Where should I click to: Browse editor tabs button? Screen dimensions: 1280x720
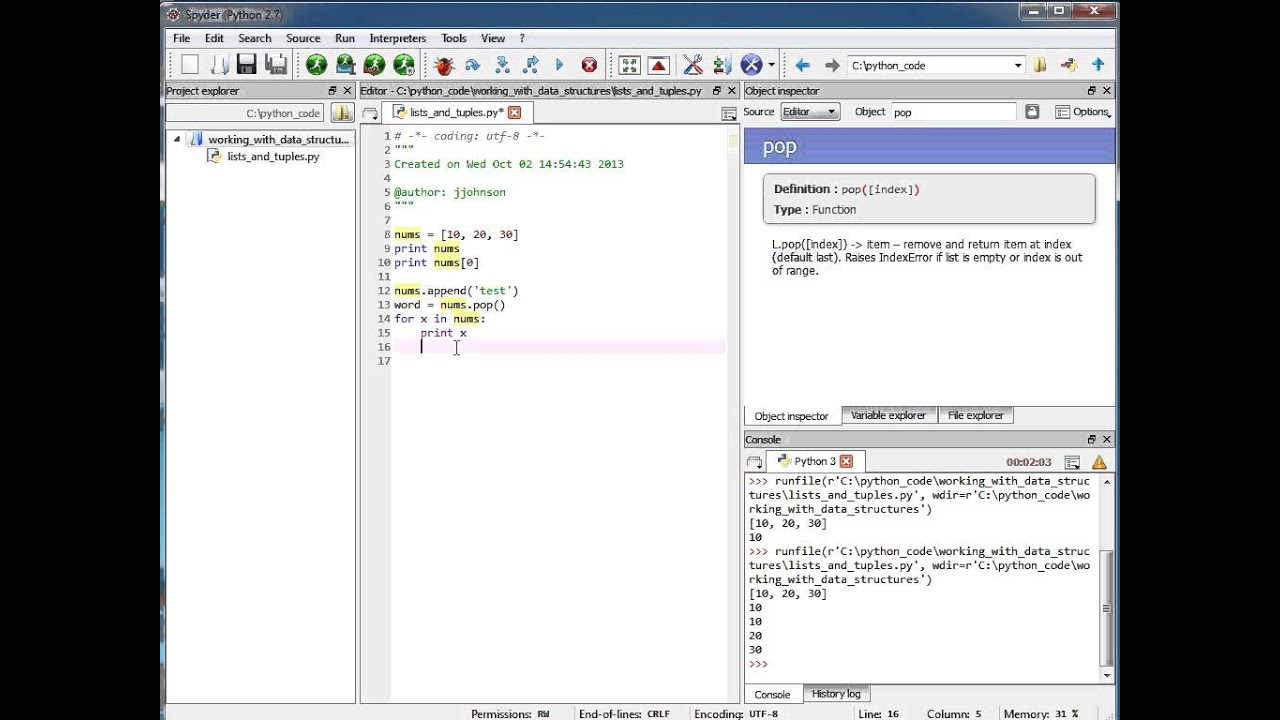369,113
